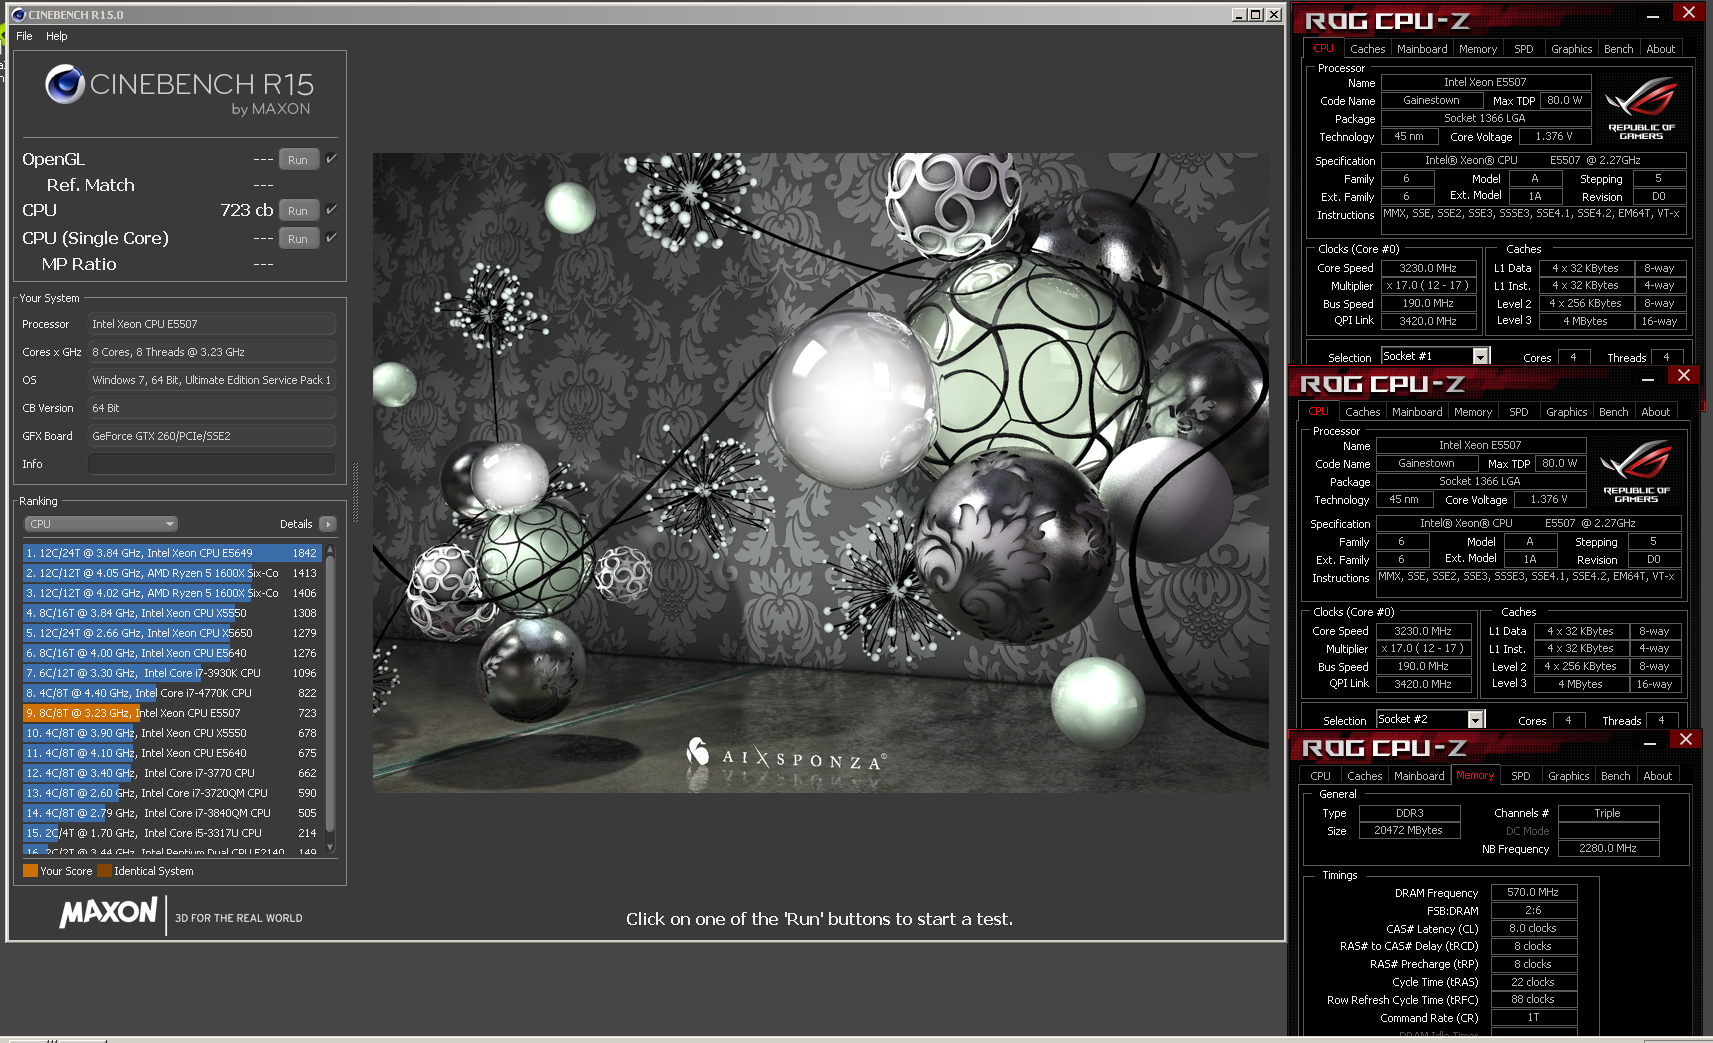Click the ranking scrollbar down arrow
The width and height of the screenshot is (1713, 1043).
click(x=330, y=848)
